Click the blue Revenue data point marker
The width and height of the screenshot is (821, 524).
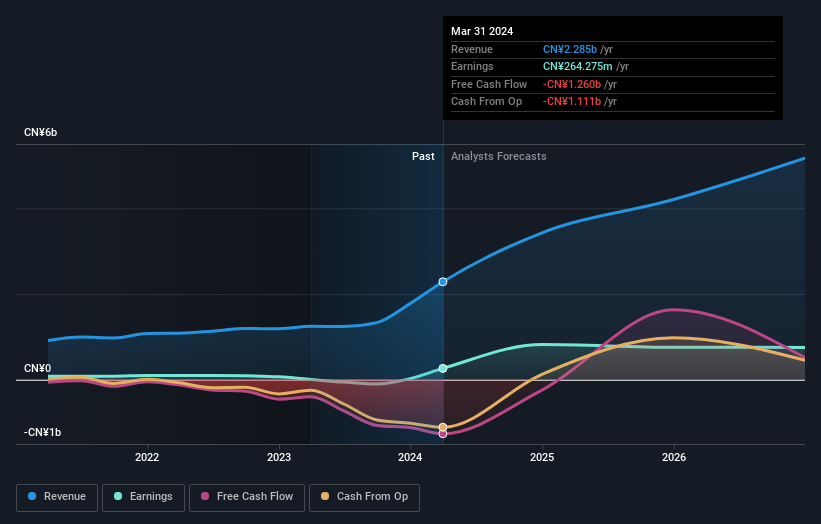(x=443, y=282)
